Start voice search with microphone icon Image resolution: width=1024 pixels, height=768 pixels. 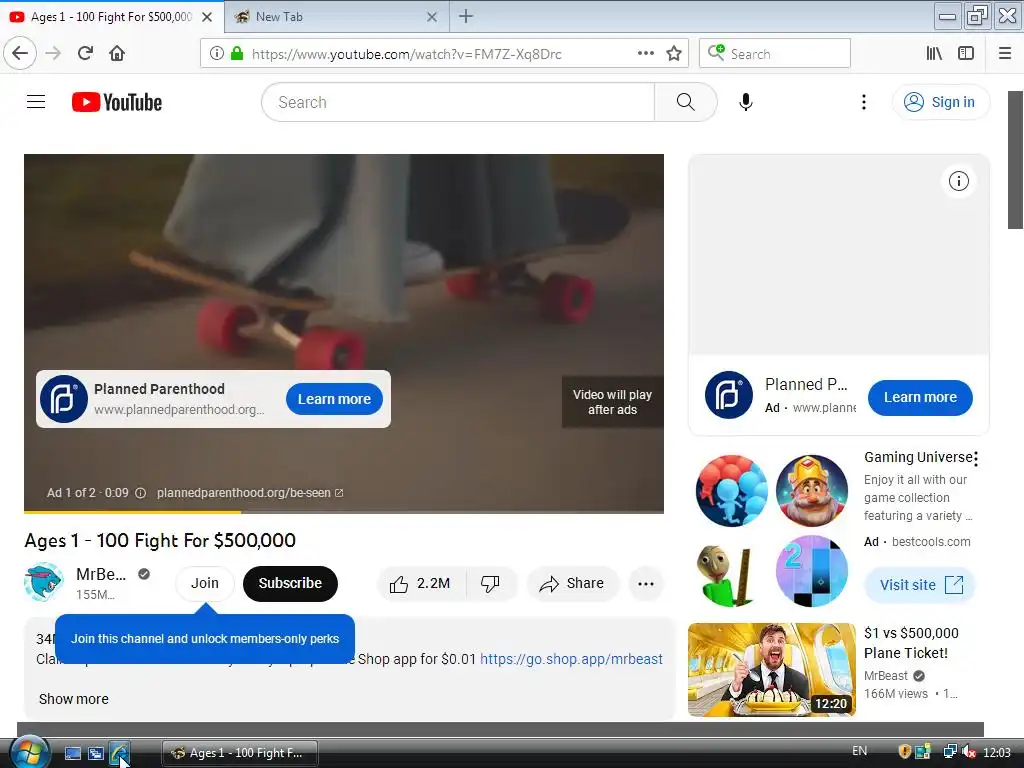click(x=746, y=102)
